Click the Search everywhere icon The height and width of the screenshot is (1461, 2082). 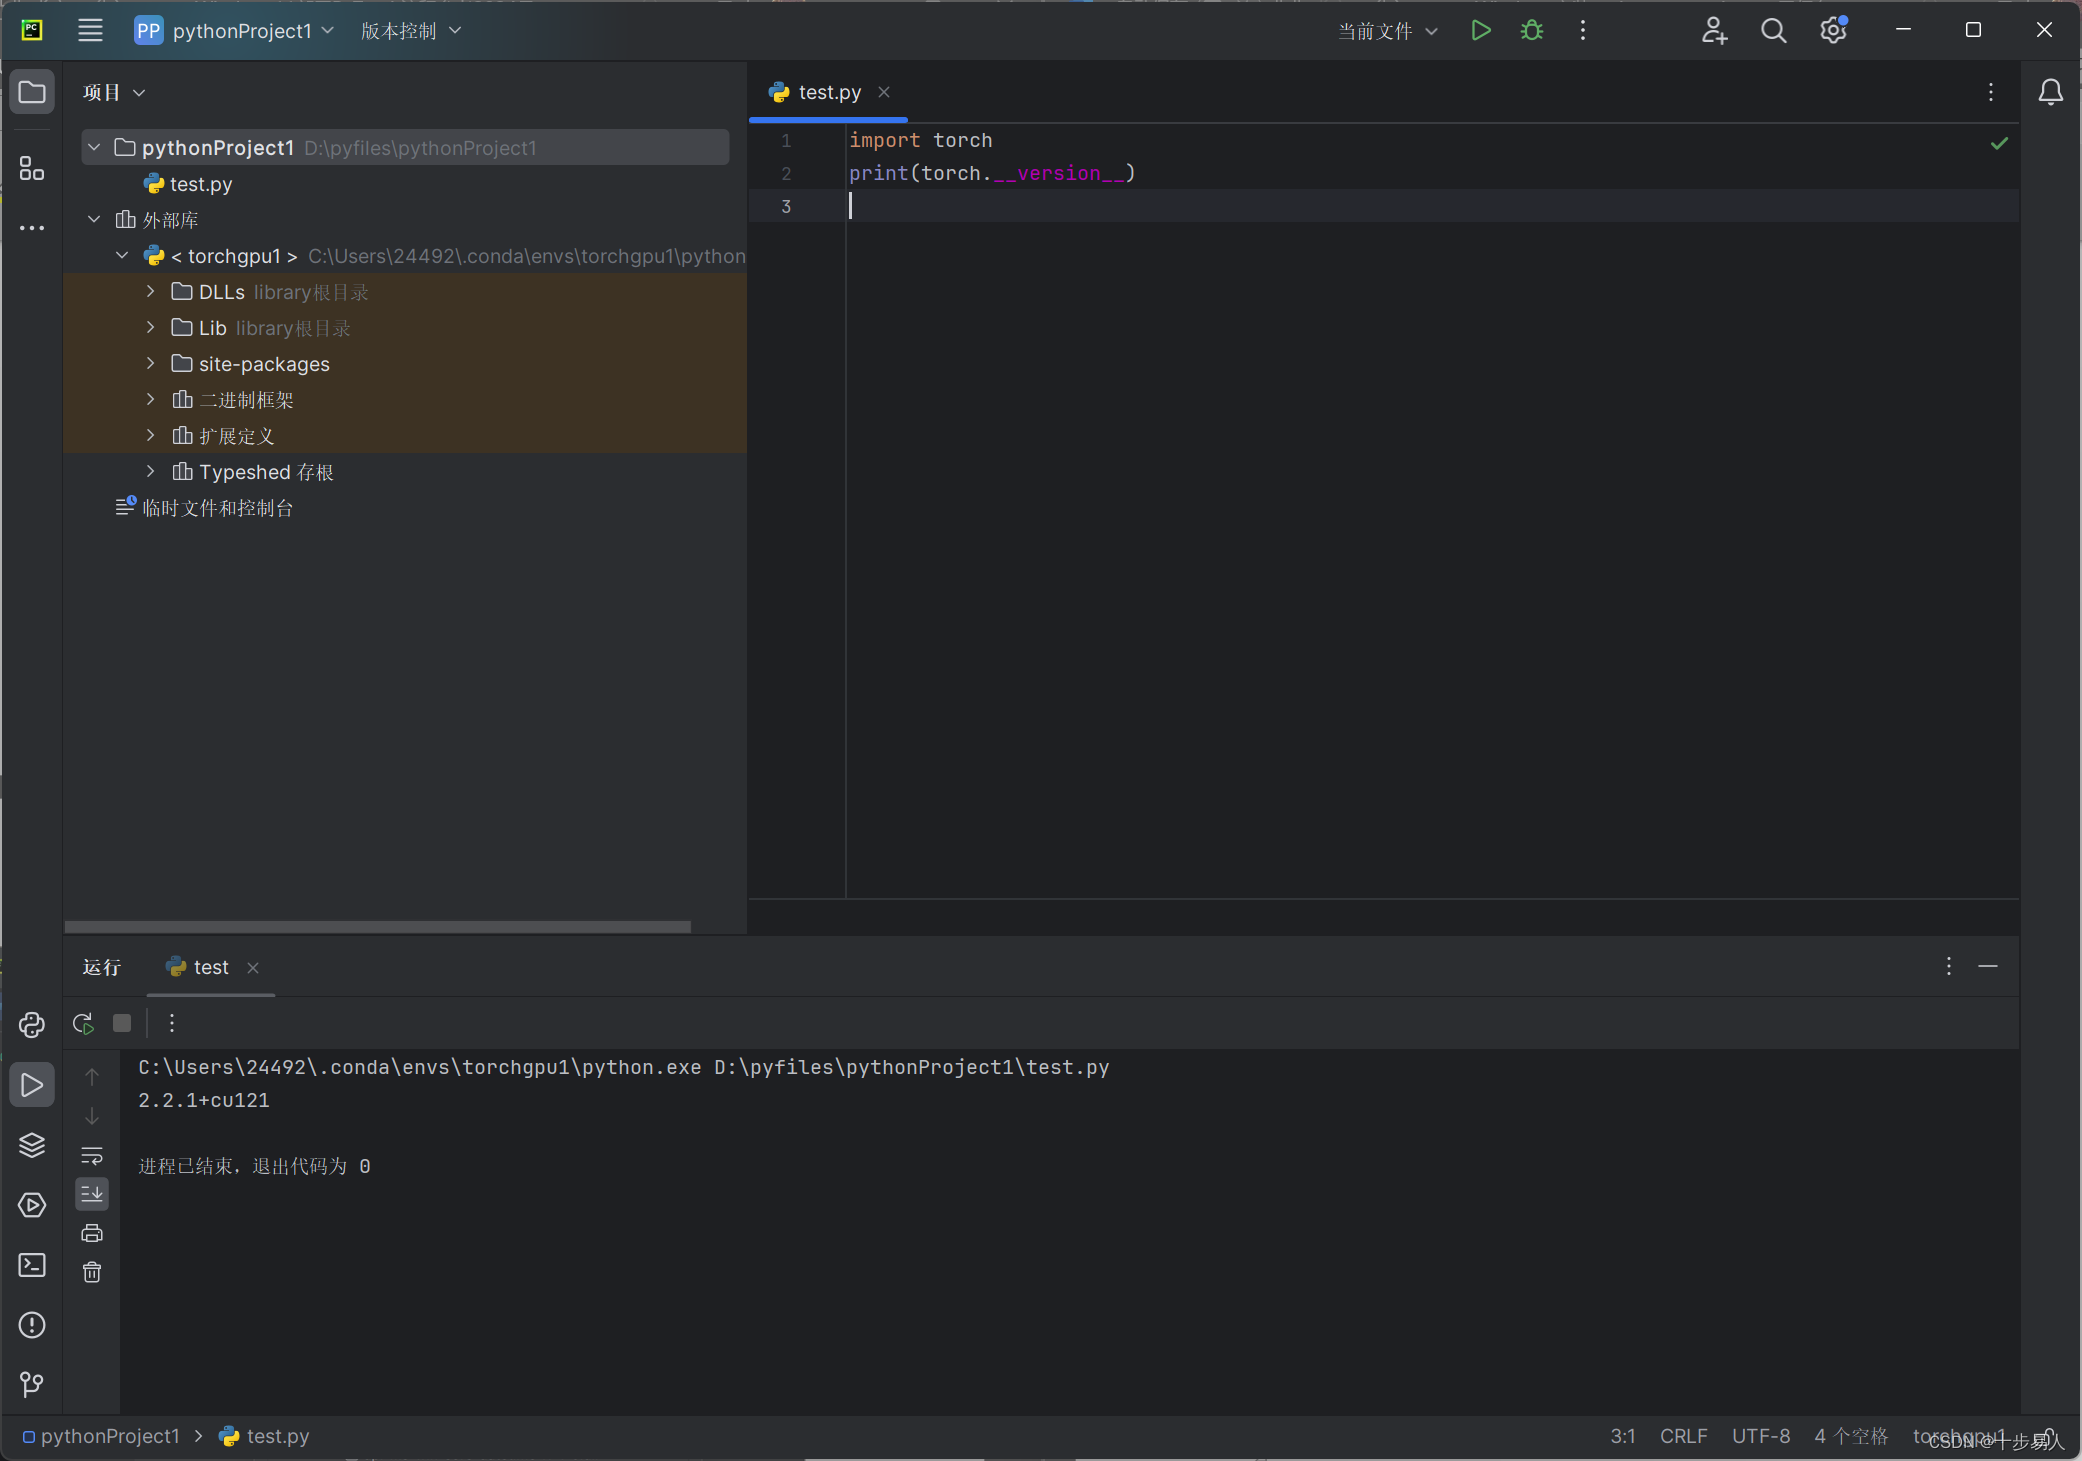(x=1775, y=32)
